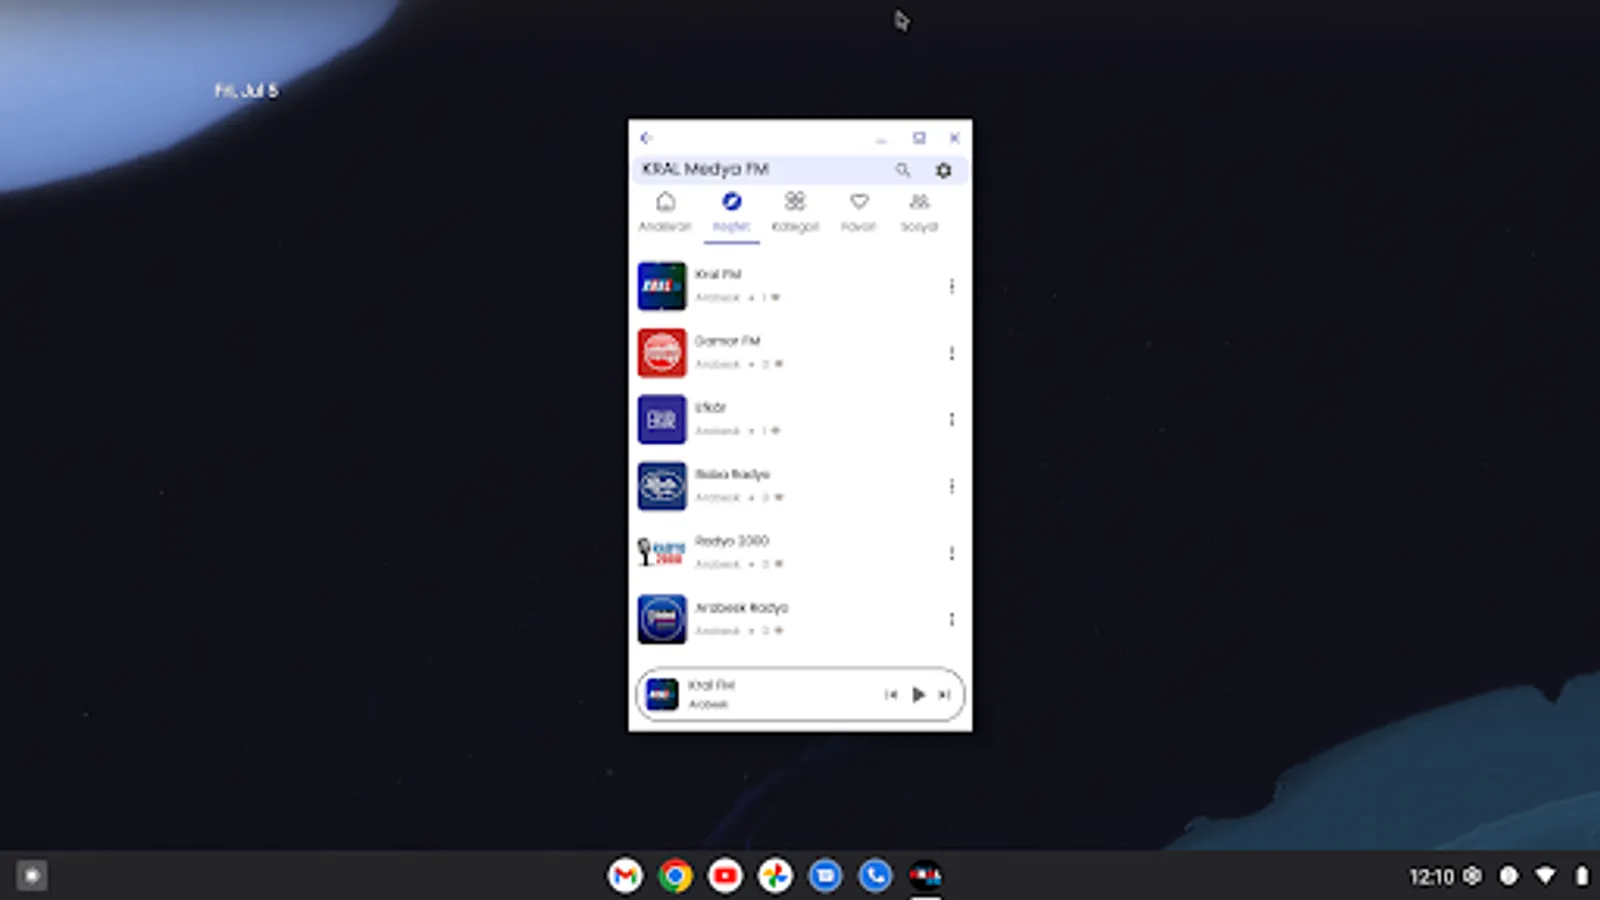Screen dimensions: 1600x900
Task: Start a search via the magnifier icon
Action: (x=903, y=170)
